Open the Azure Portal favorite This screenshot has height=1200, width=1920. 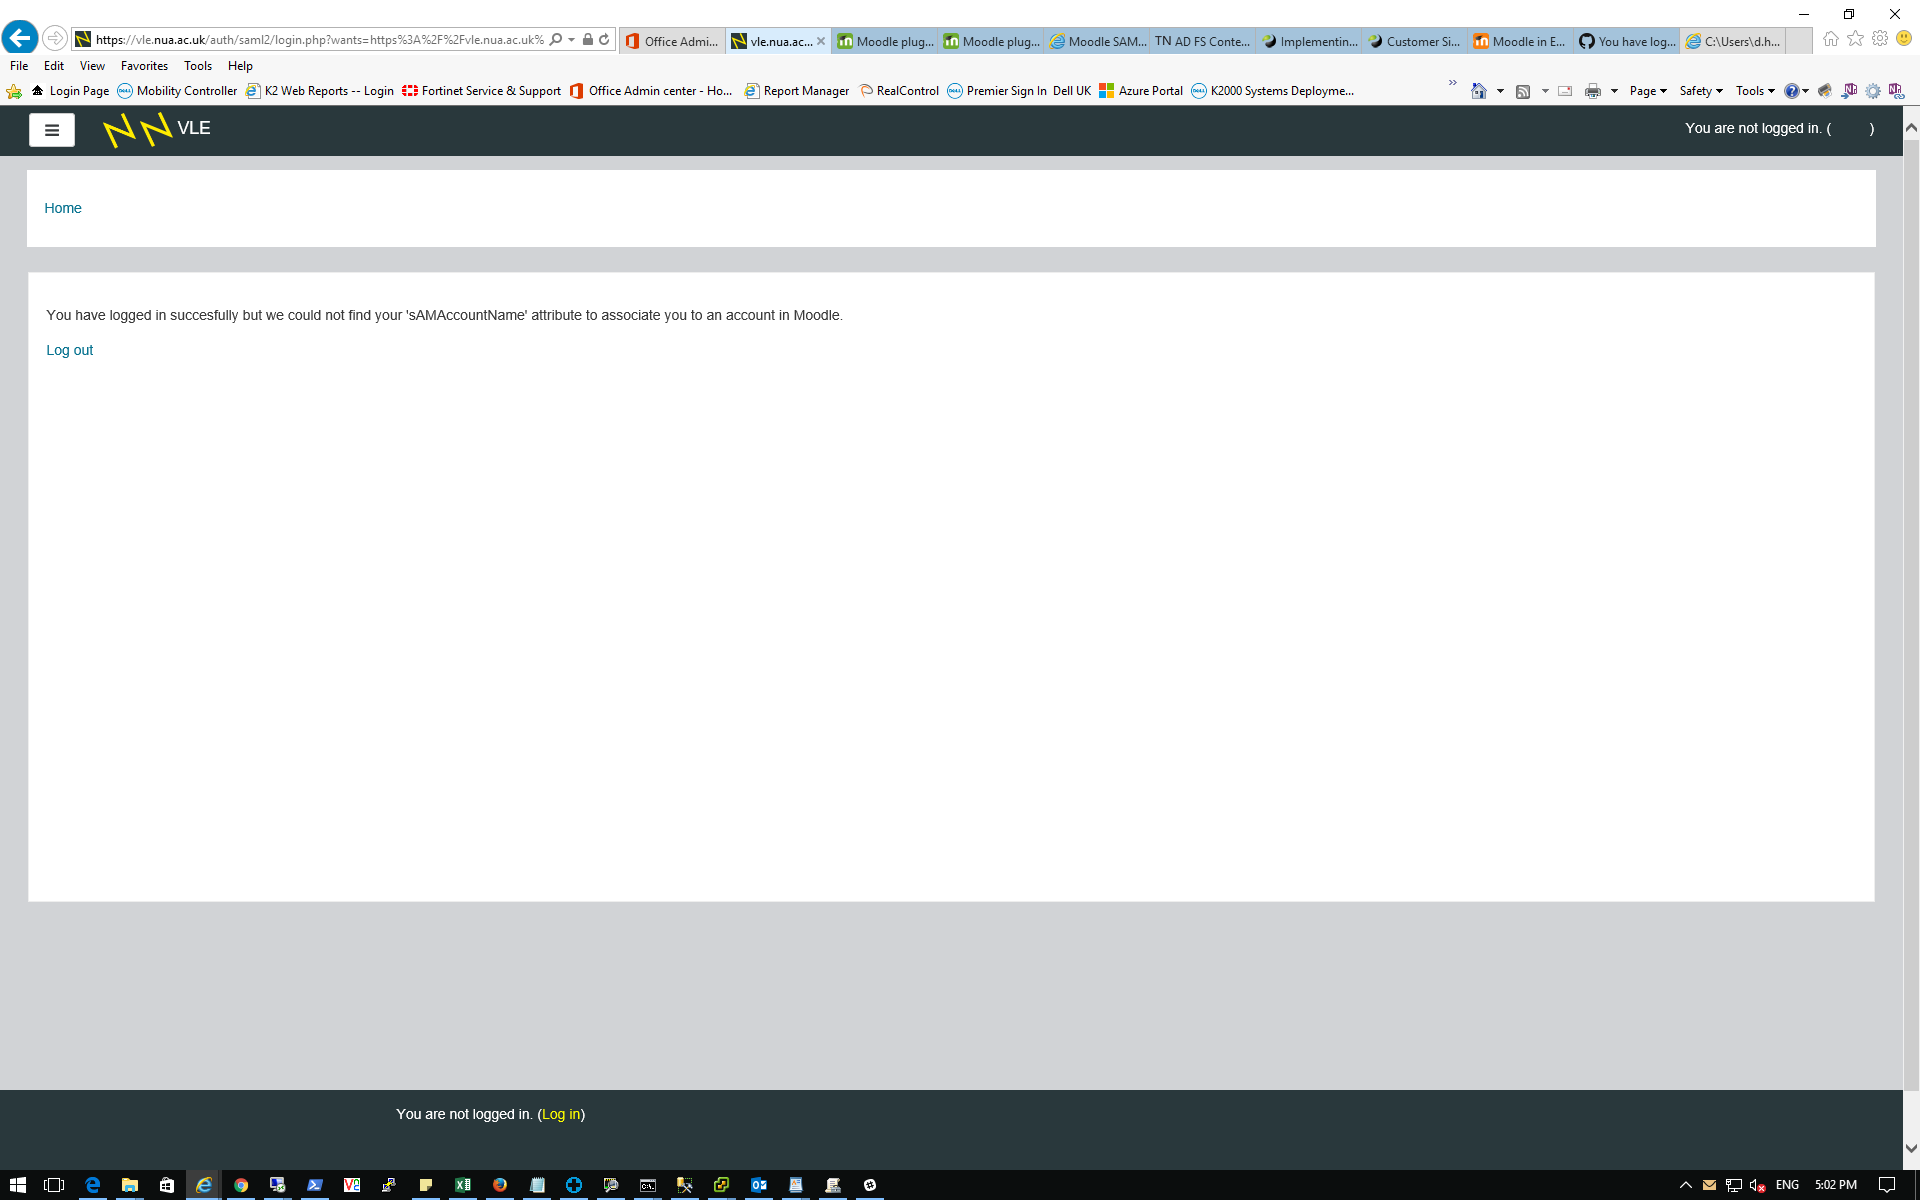tap(1141, 91)
